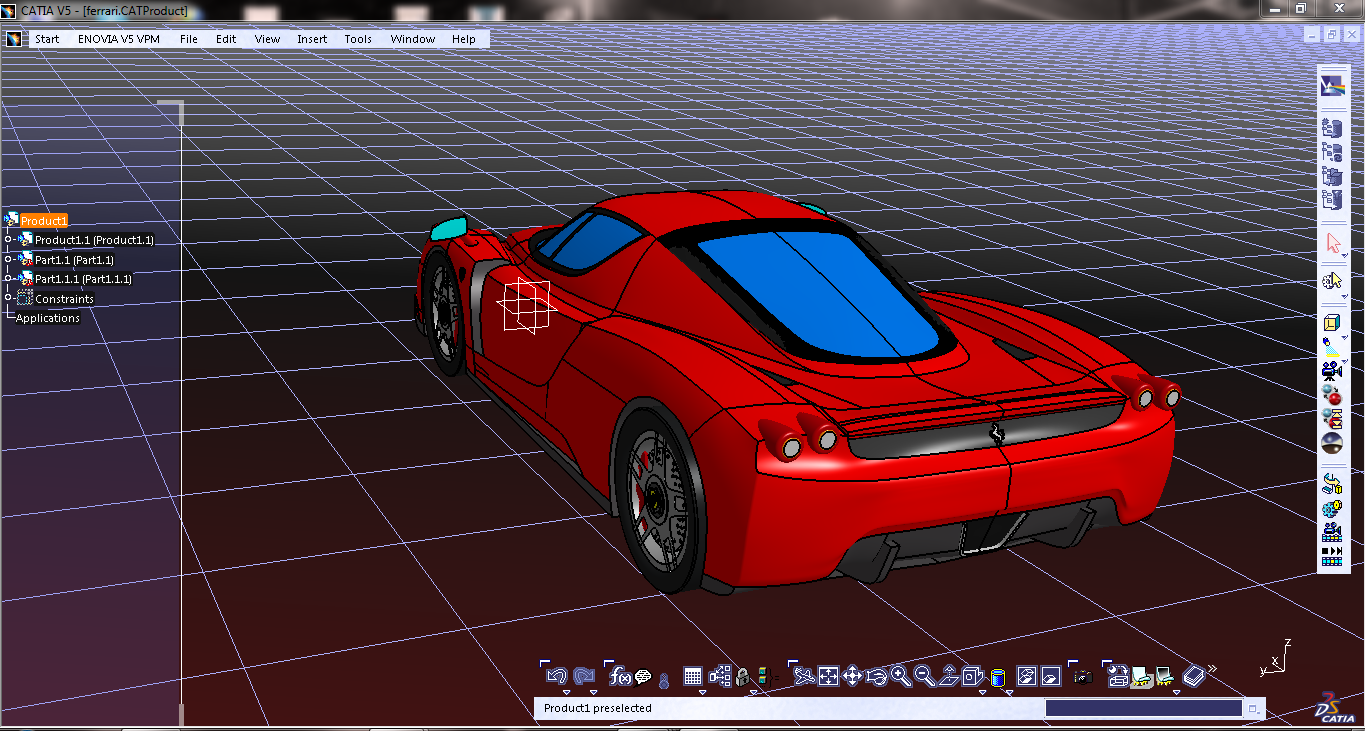The width and height of the screenshot is (1365, 731).
Task: Select the Rotate view tool
Action: 877,677
